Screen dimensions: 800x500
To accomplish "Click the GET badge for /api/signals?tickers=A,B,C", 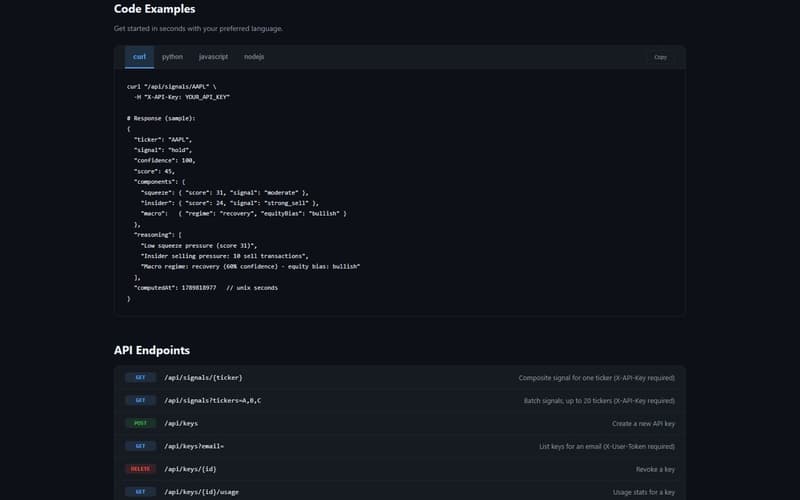I will coord(140,401).
